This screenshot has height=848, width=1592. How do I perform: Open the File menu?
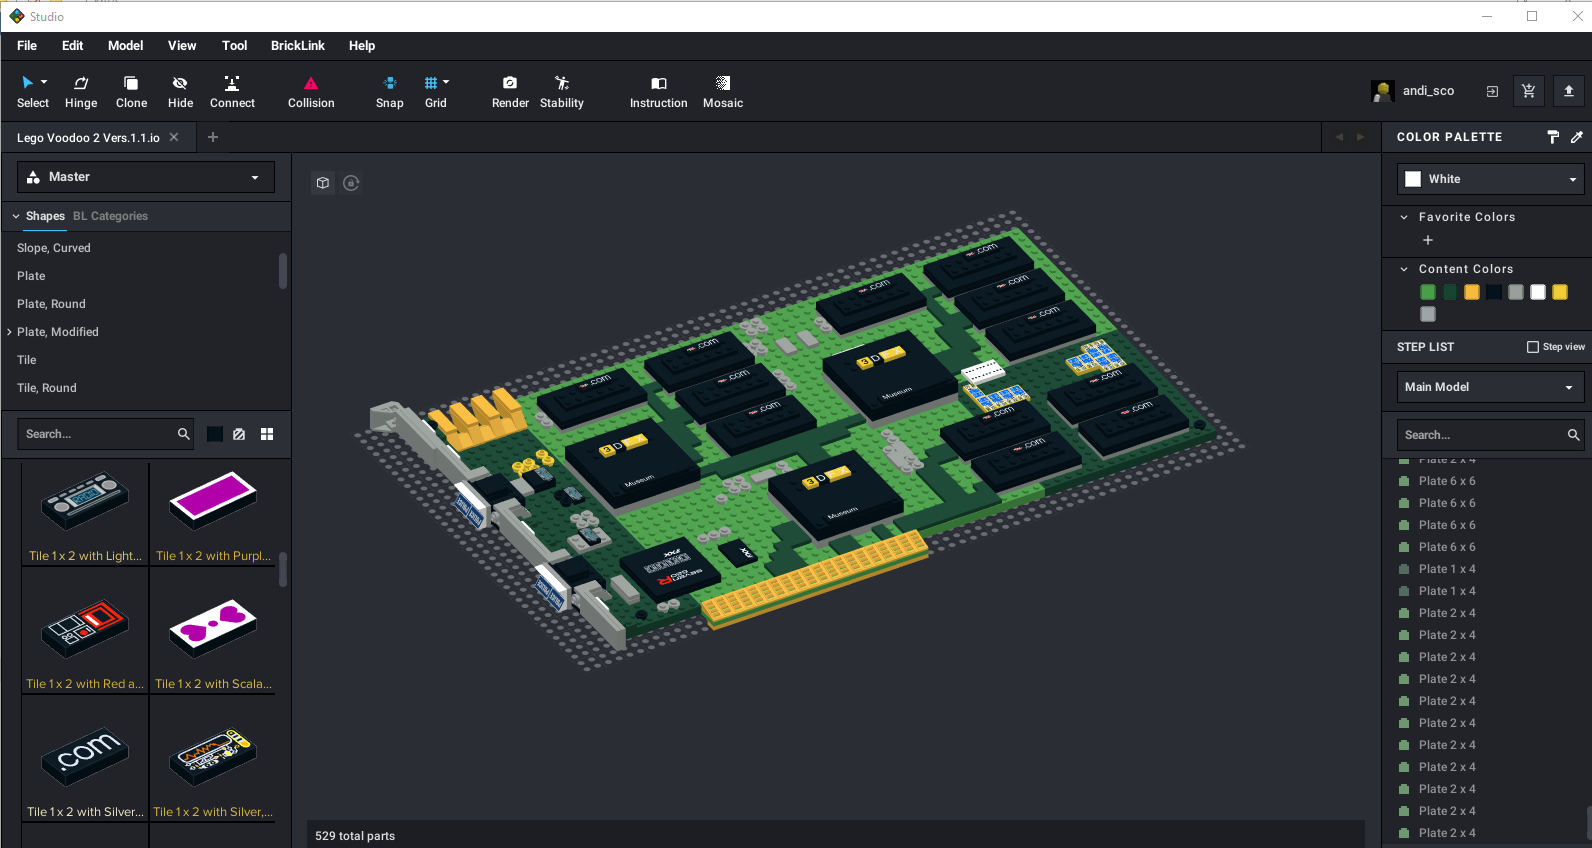click(x=27, y=46)
